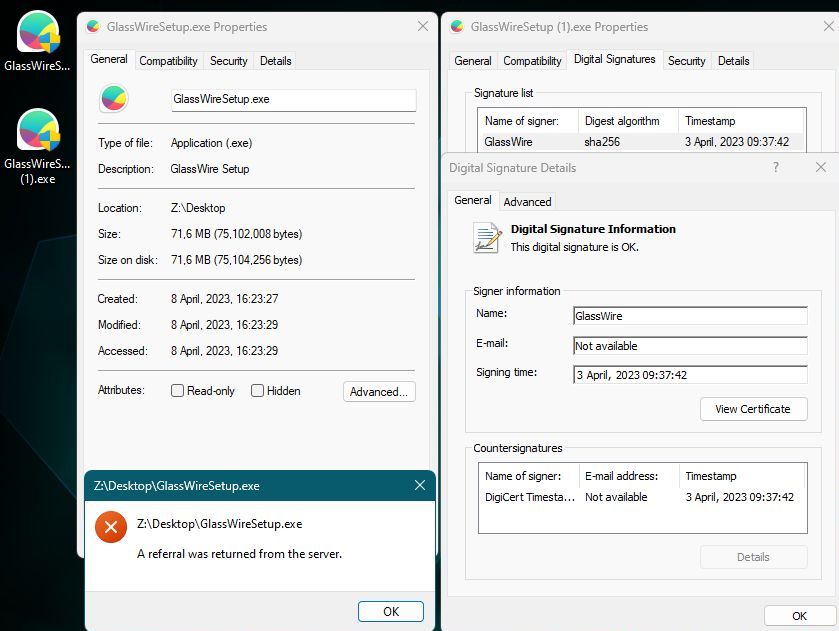Click the red error icon in the dialog
839x631 pixels.
coord(111,527)
